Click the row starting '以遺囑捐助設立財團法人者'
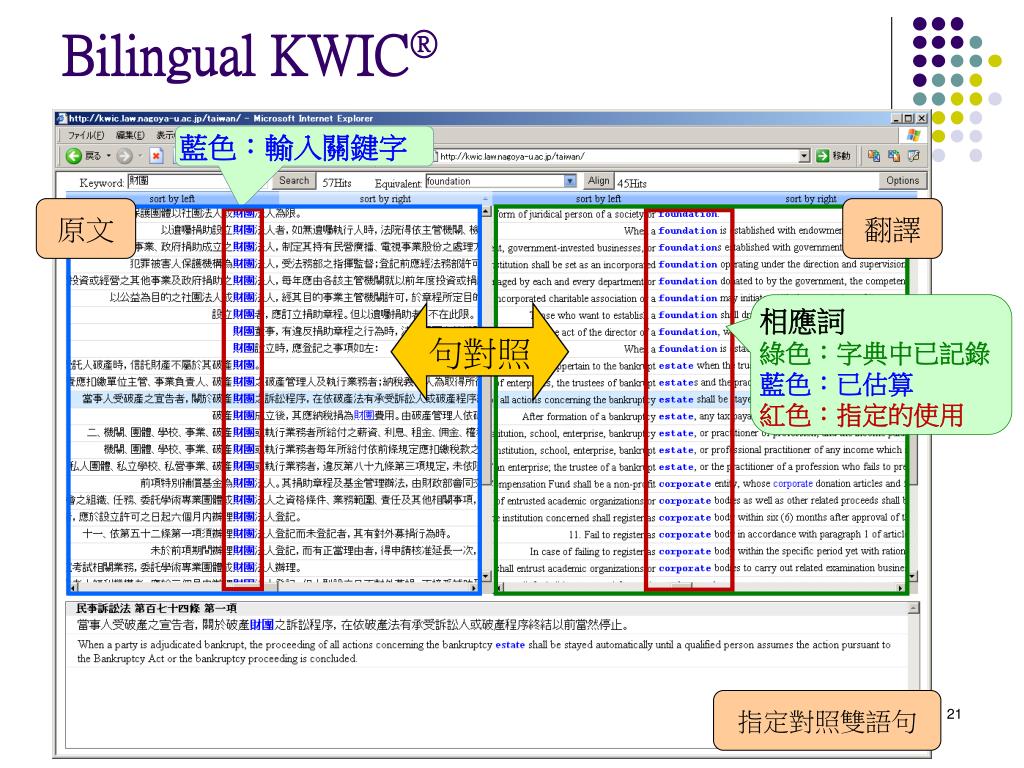Screen dimensions: 1024x768 point(274,230)
